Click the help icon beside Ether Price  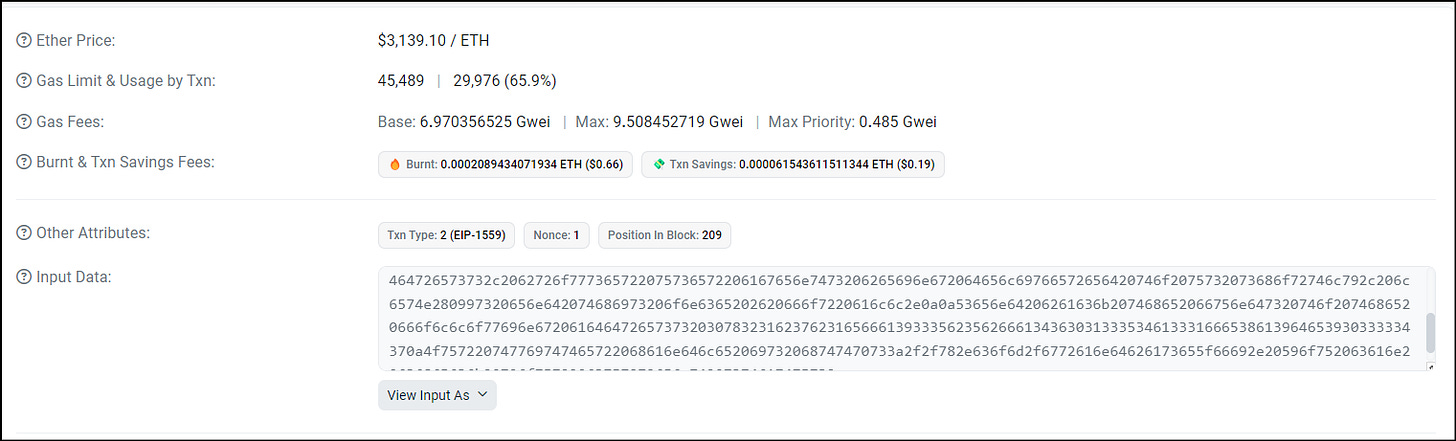coord(24,41)
